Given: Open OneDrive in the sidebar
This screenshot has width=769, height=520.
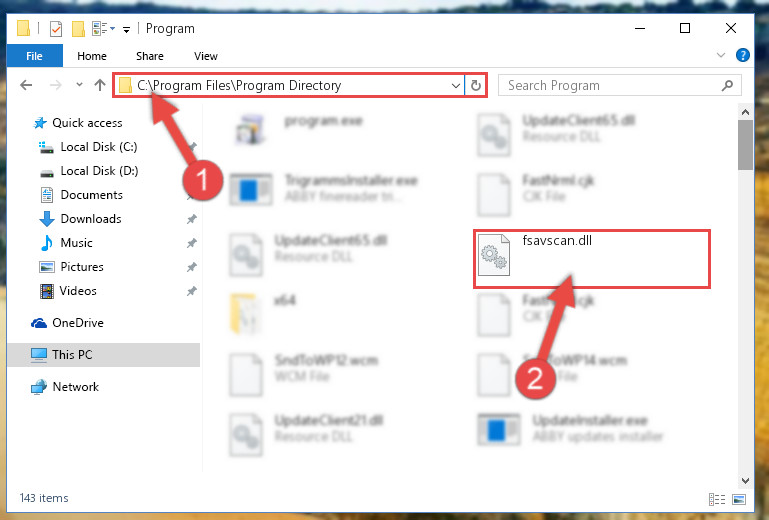Looking at the screenshot, I should tap(78, 323).
